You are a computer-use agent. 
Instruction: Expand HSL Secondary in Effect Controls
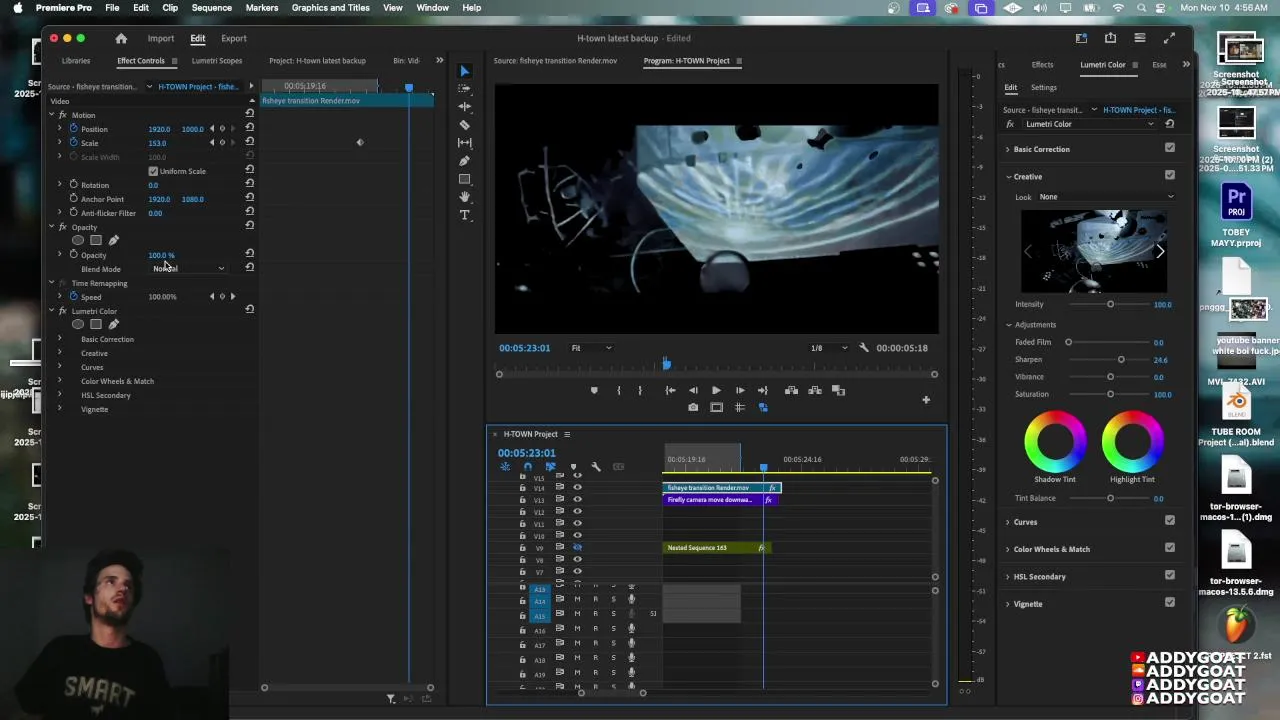click(x=59, y=395)
